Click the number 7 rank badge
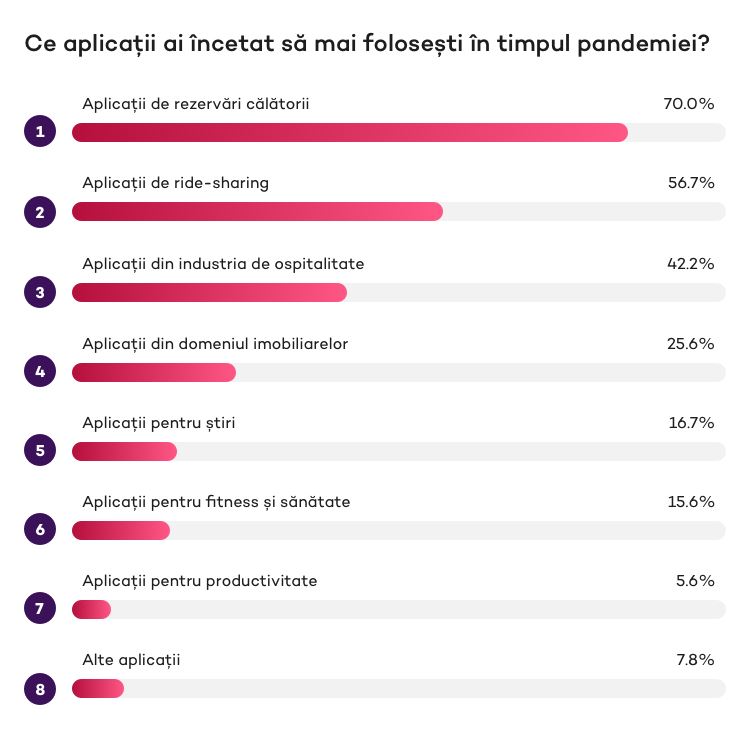750x746 pixels. point(40,608)
